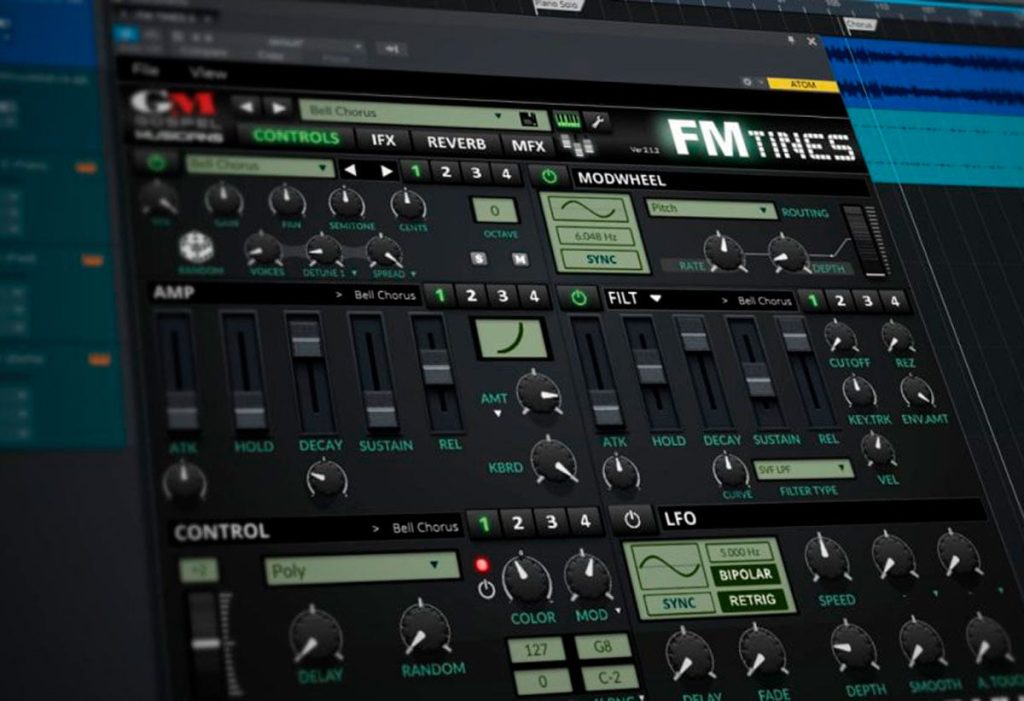The width and height of the screenshot is (1024, 701).
Task: Switch to the CONTROLS tab
Action: [x=296, y=137]
